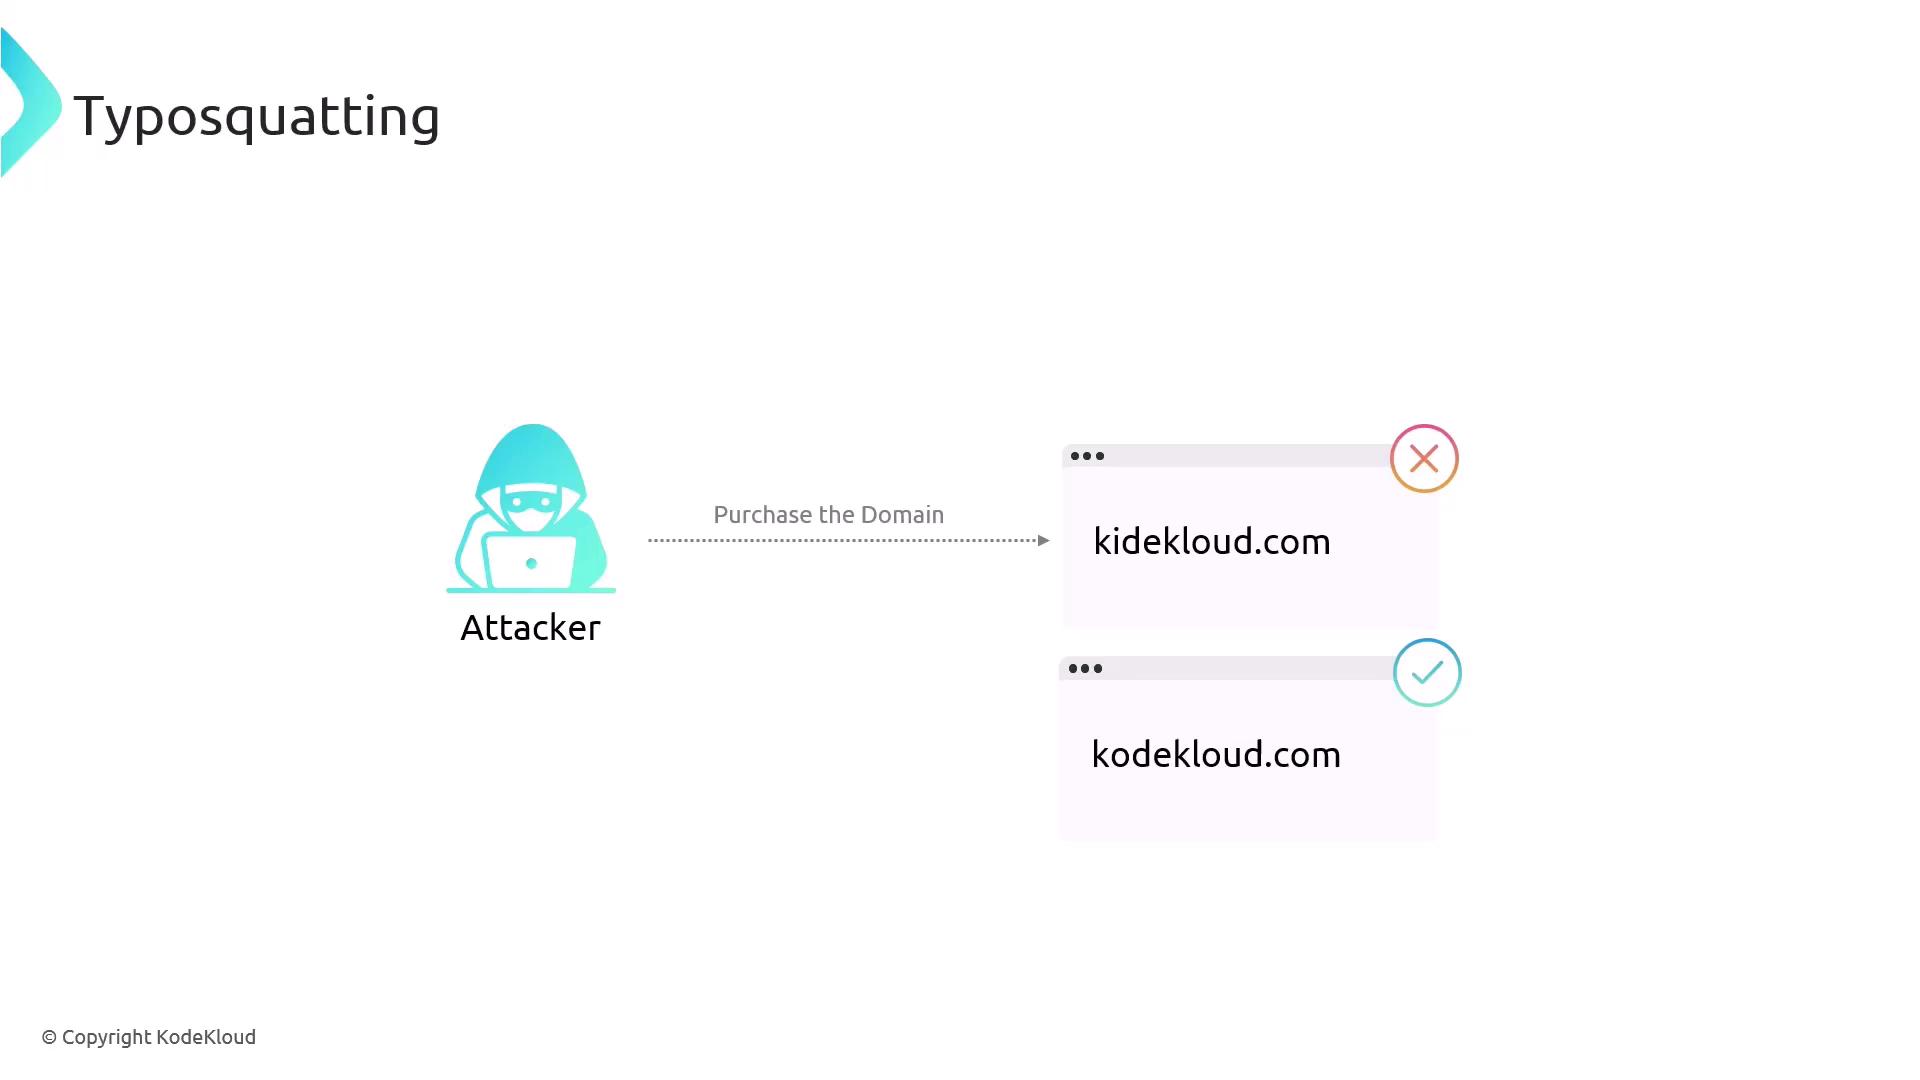Click the laptop on the attacker icon
This screenshot has height=1080, width=1920.
point(531,563)
